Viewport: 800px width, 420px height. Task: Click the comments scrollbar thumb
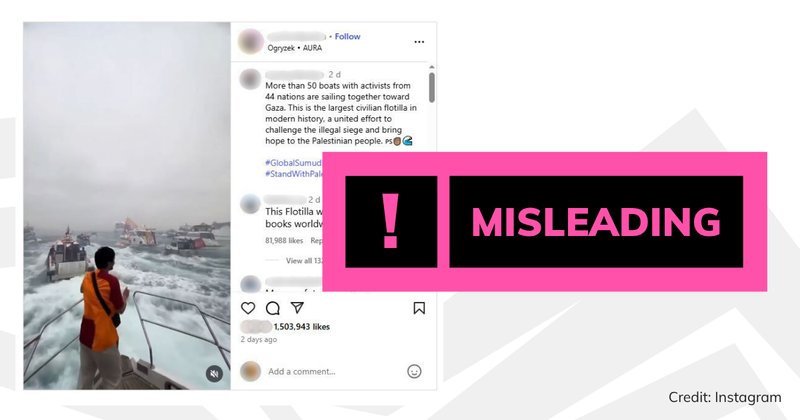pyautogui.click(x=432, y=87)
